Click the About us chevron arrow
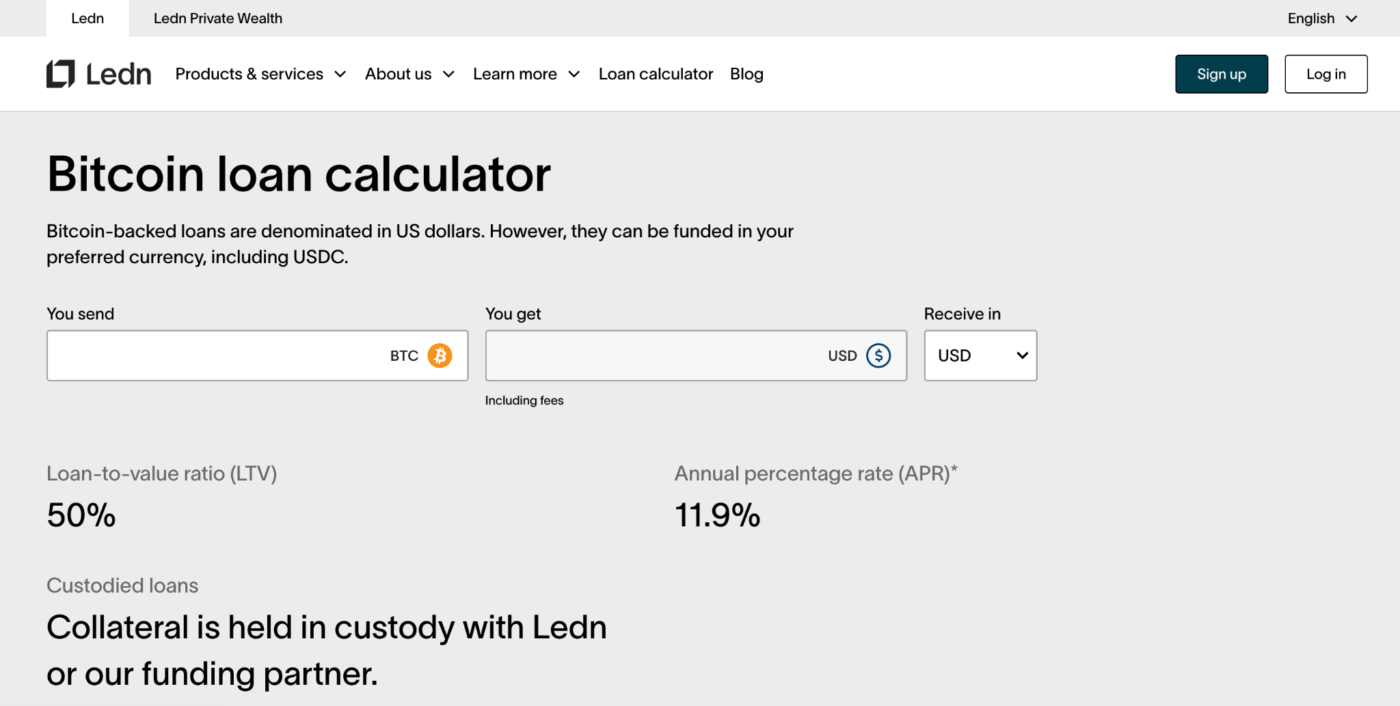Image resolution: width=1400 pixels, height=706 pixels. pos(449,74)
